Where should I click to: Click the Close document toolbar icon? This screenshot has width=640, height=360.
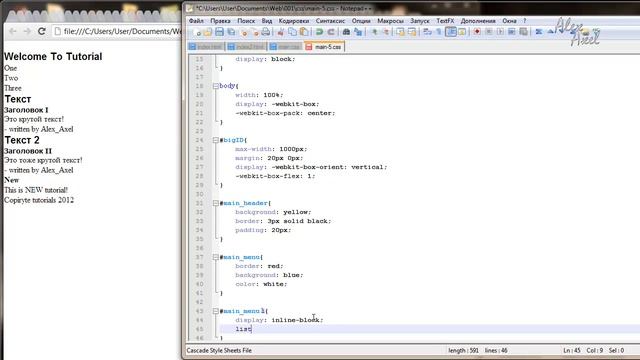click(244, 32)
